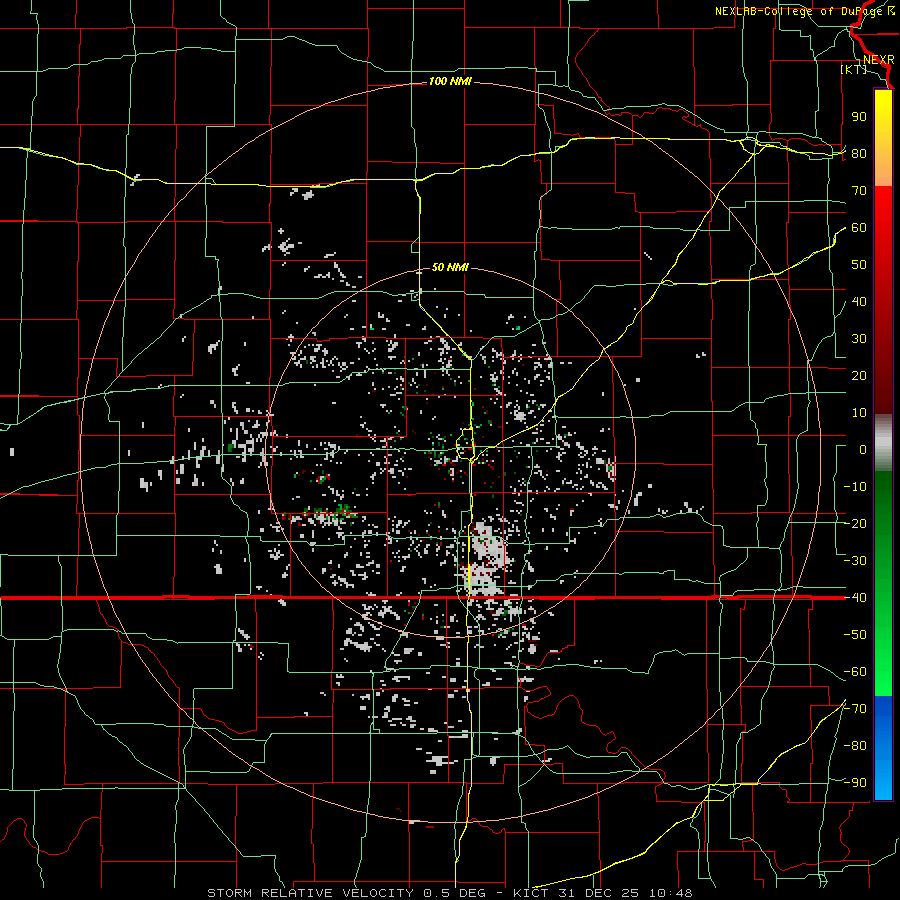The image size is (900, 900).
Task: Select the "70" label on the velocity scale
Action: click(859, 191)
